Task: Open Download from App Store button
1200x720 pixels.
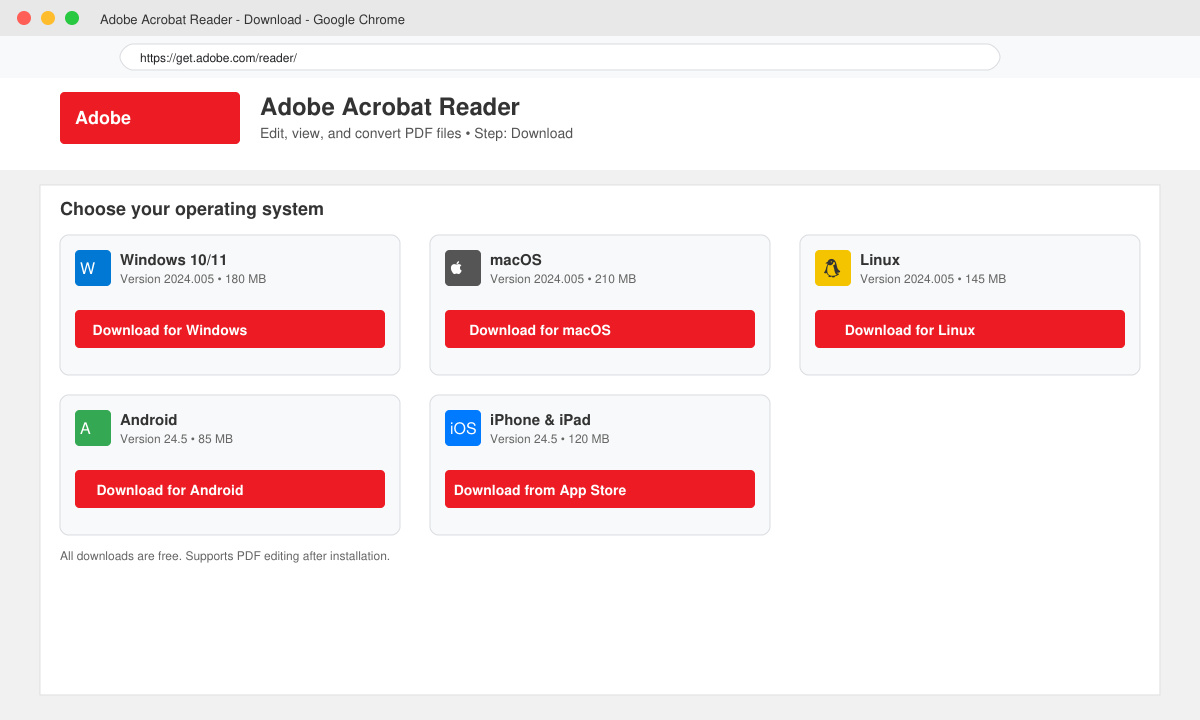Action: pos(600,489)
